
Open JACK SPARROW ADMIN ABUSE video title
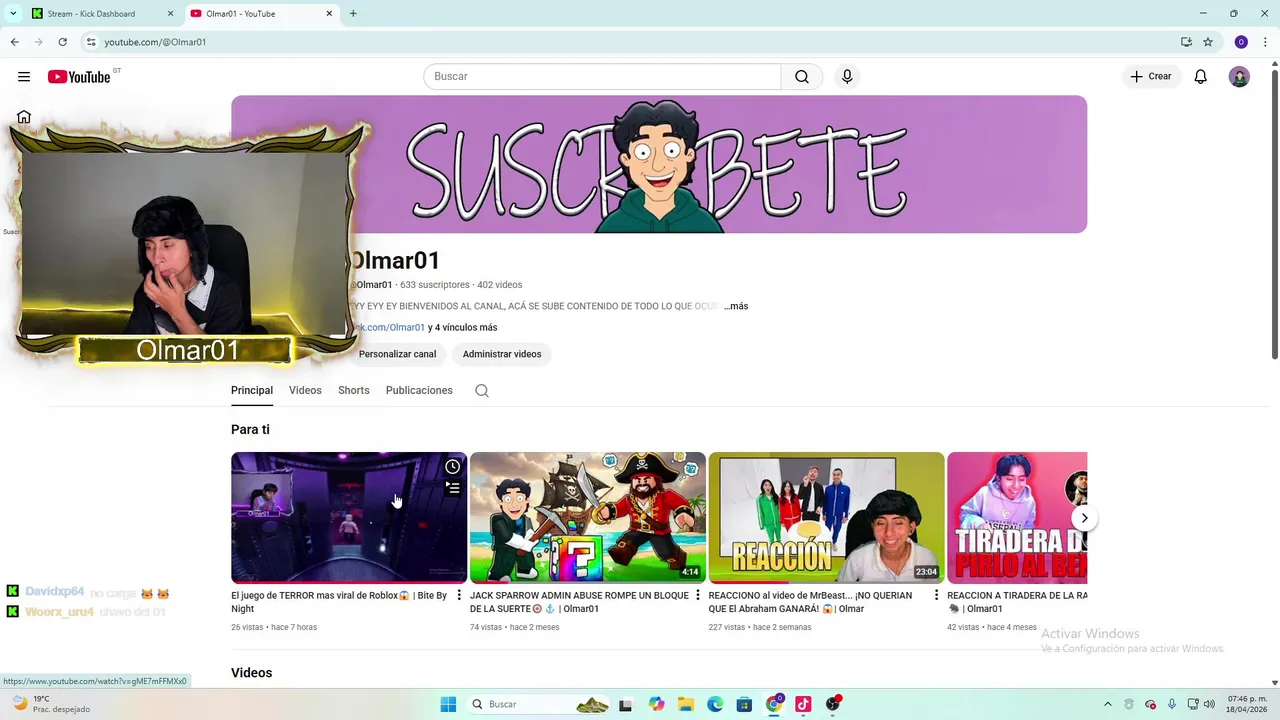pyautogui.click(x=579, y=602)
